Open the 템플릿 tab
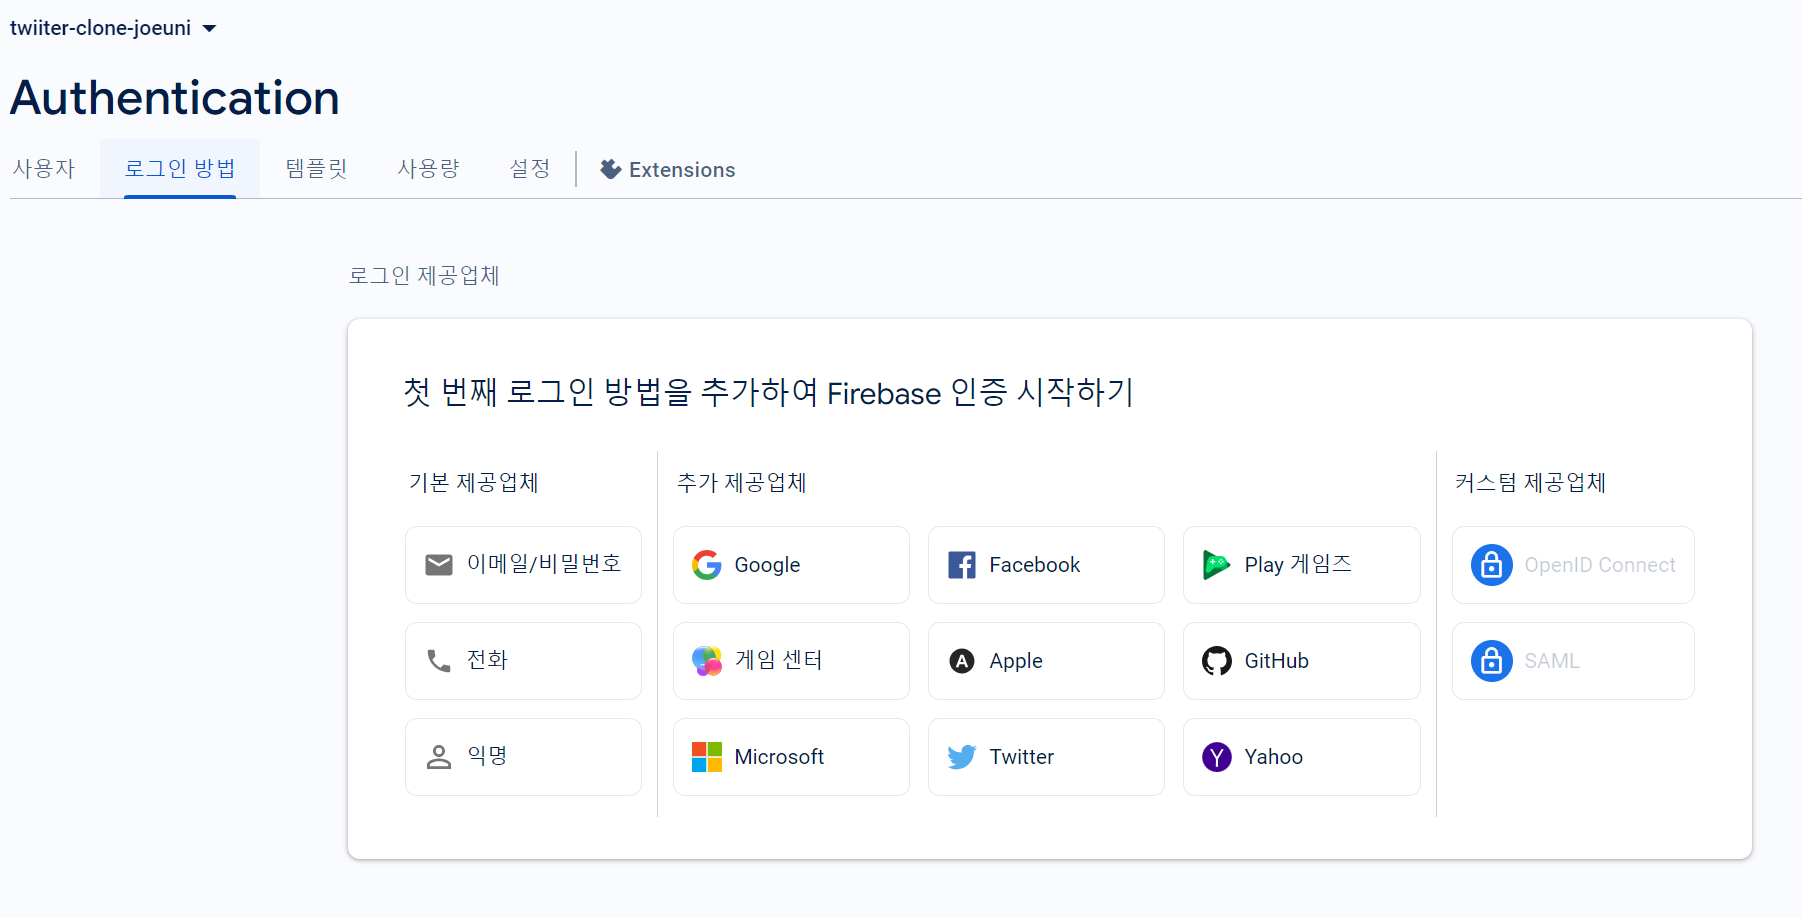Screen dimensions: 1802x918 point(316,169)
